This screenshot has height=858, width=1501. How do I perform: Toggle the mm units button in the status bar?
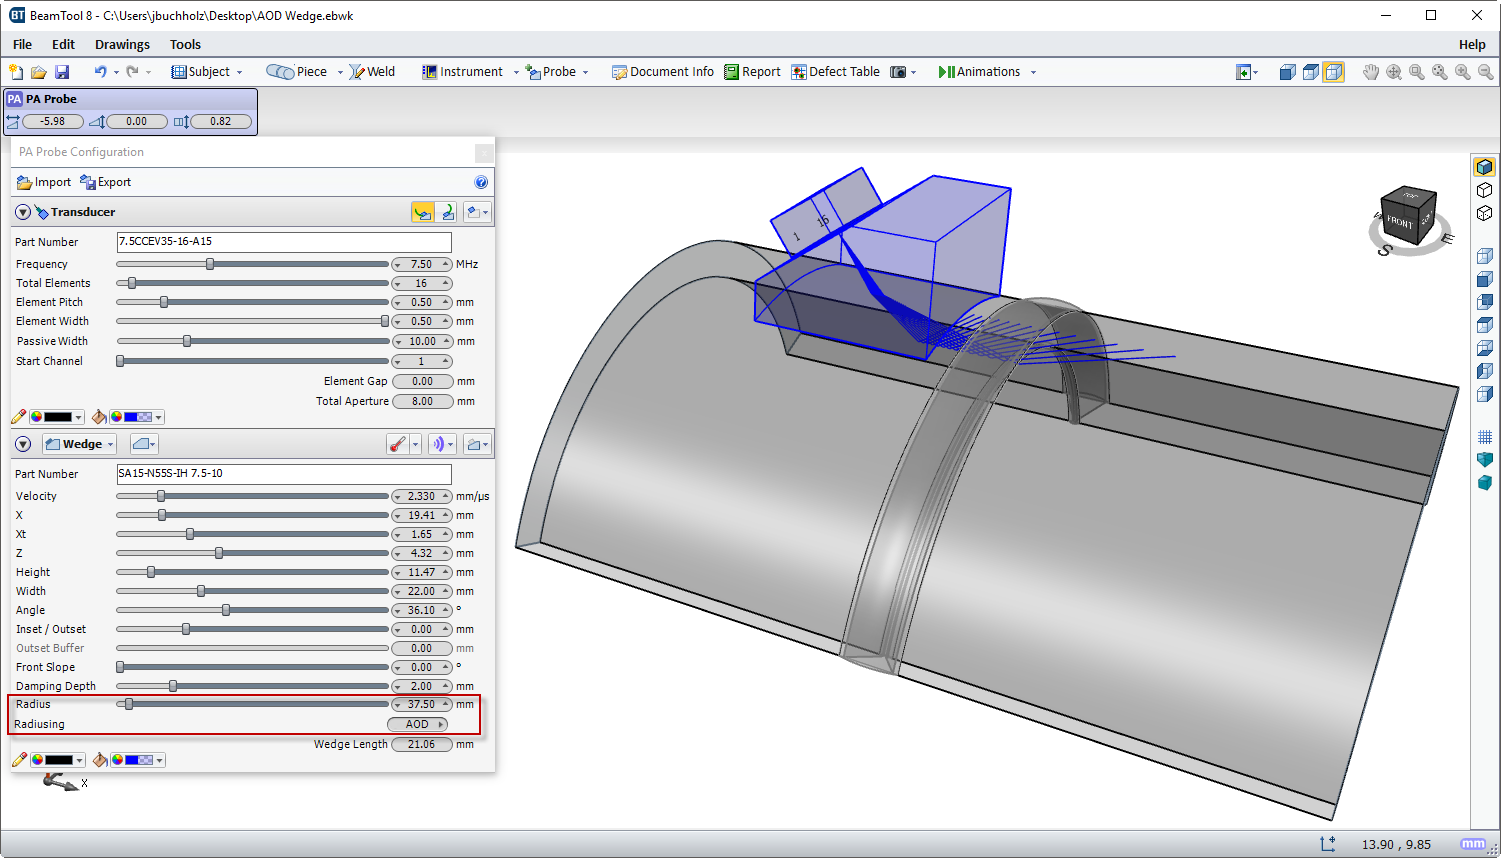(1472, 844)
